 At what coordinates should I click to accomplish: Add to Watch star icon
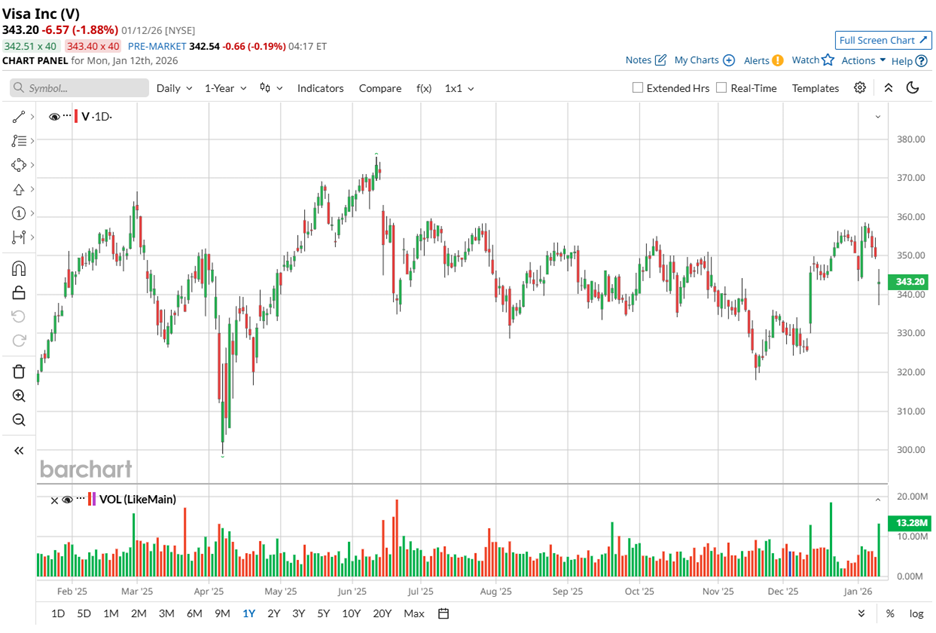(827, 60)
